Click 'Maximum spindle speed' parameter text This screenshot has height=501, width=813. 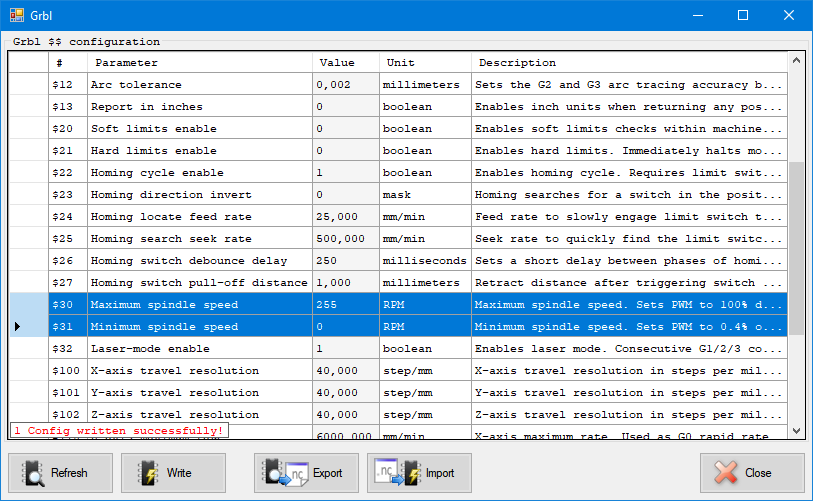(x=164, y=304)
